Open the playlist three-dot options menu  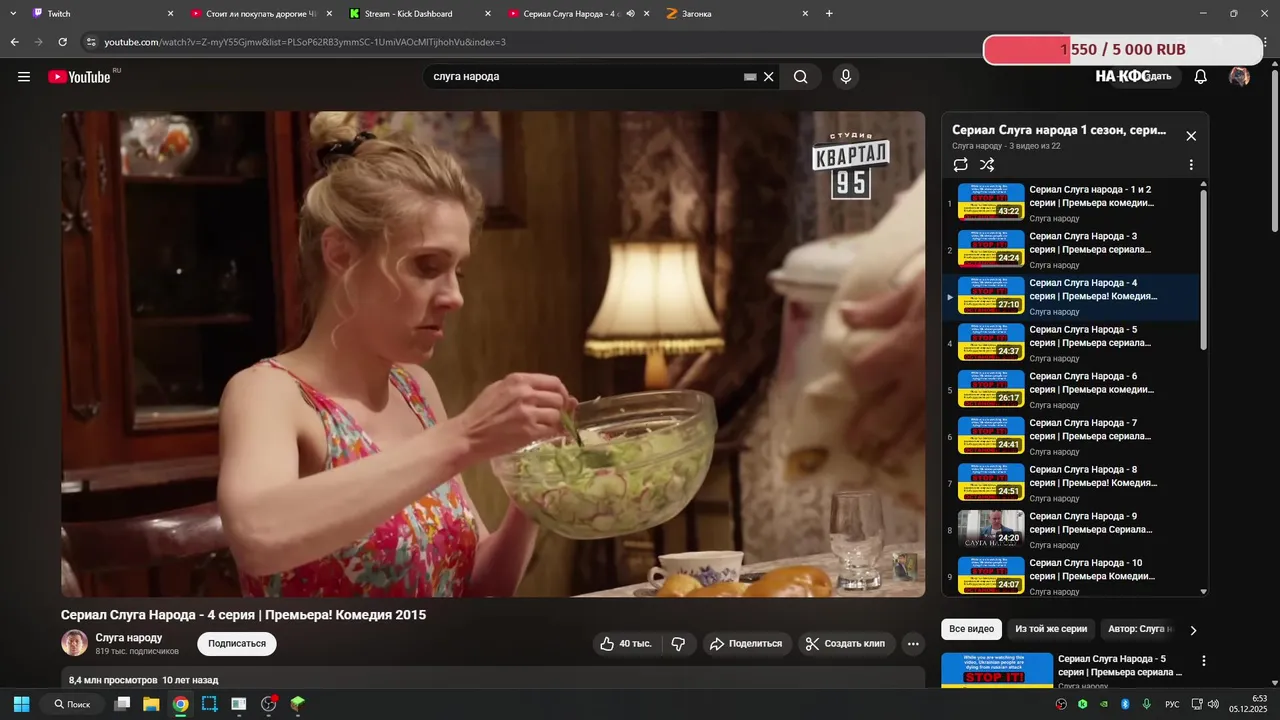pos(1191,165)
